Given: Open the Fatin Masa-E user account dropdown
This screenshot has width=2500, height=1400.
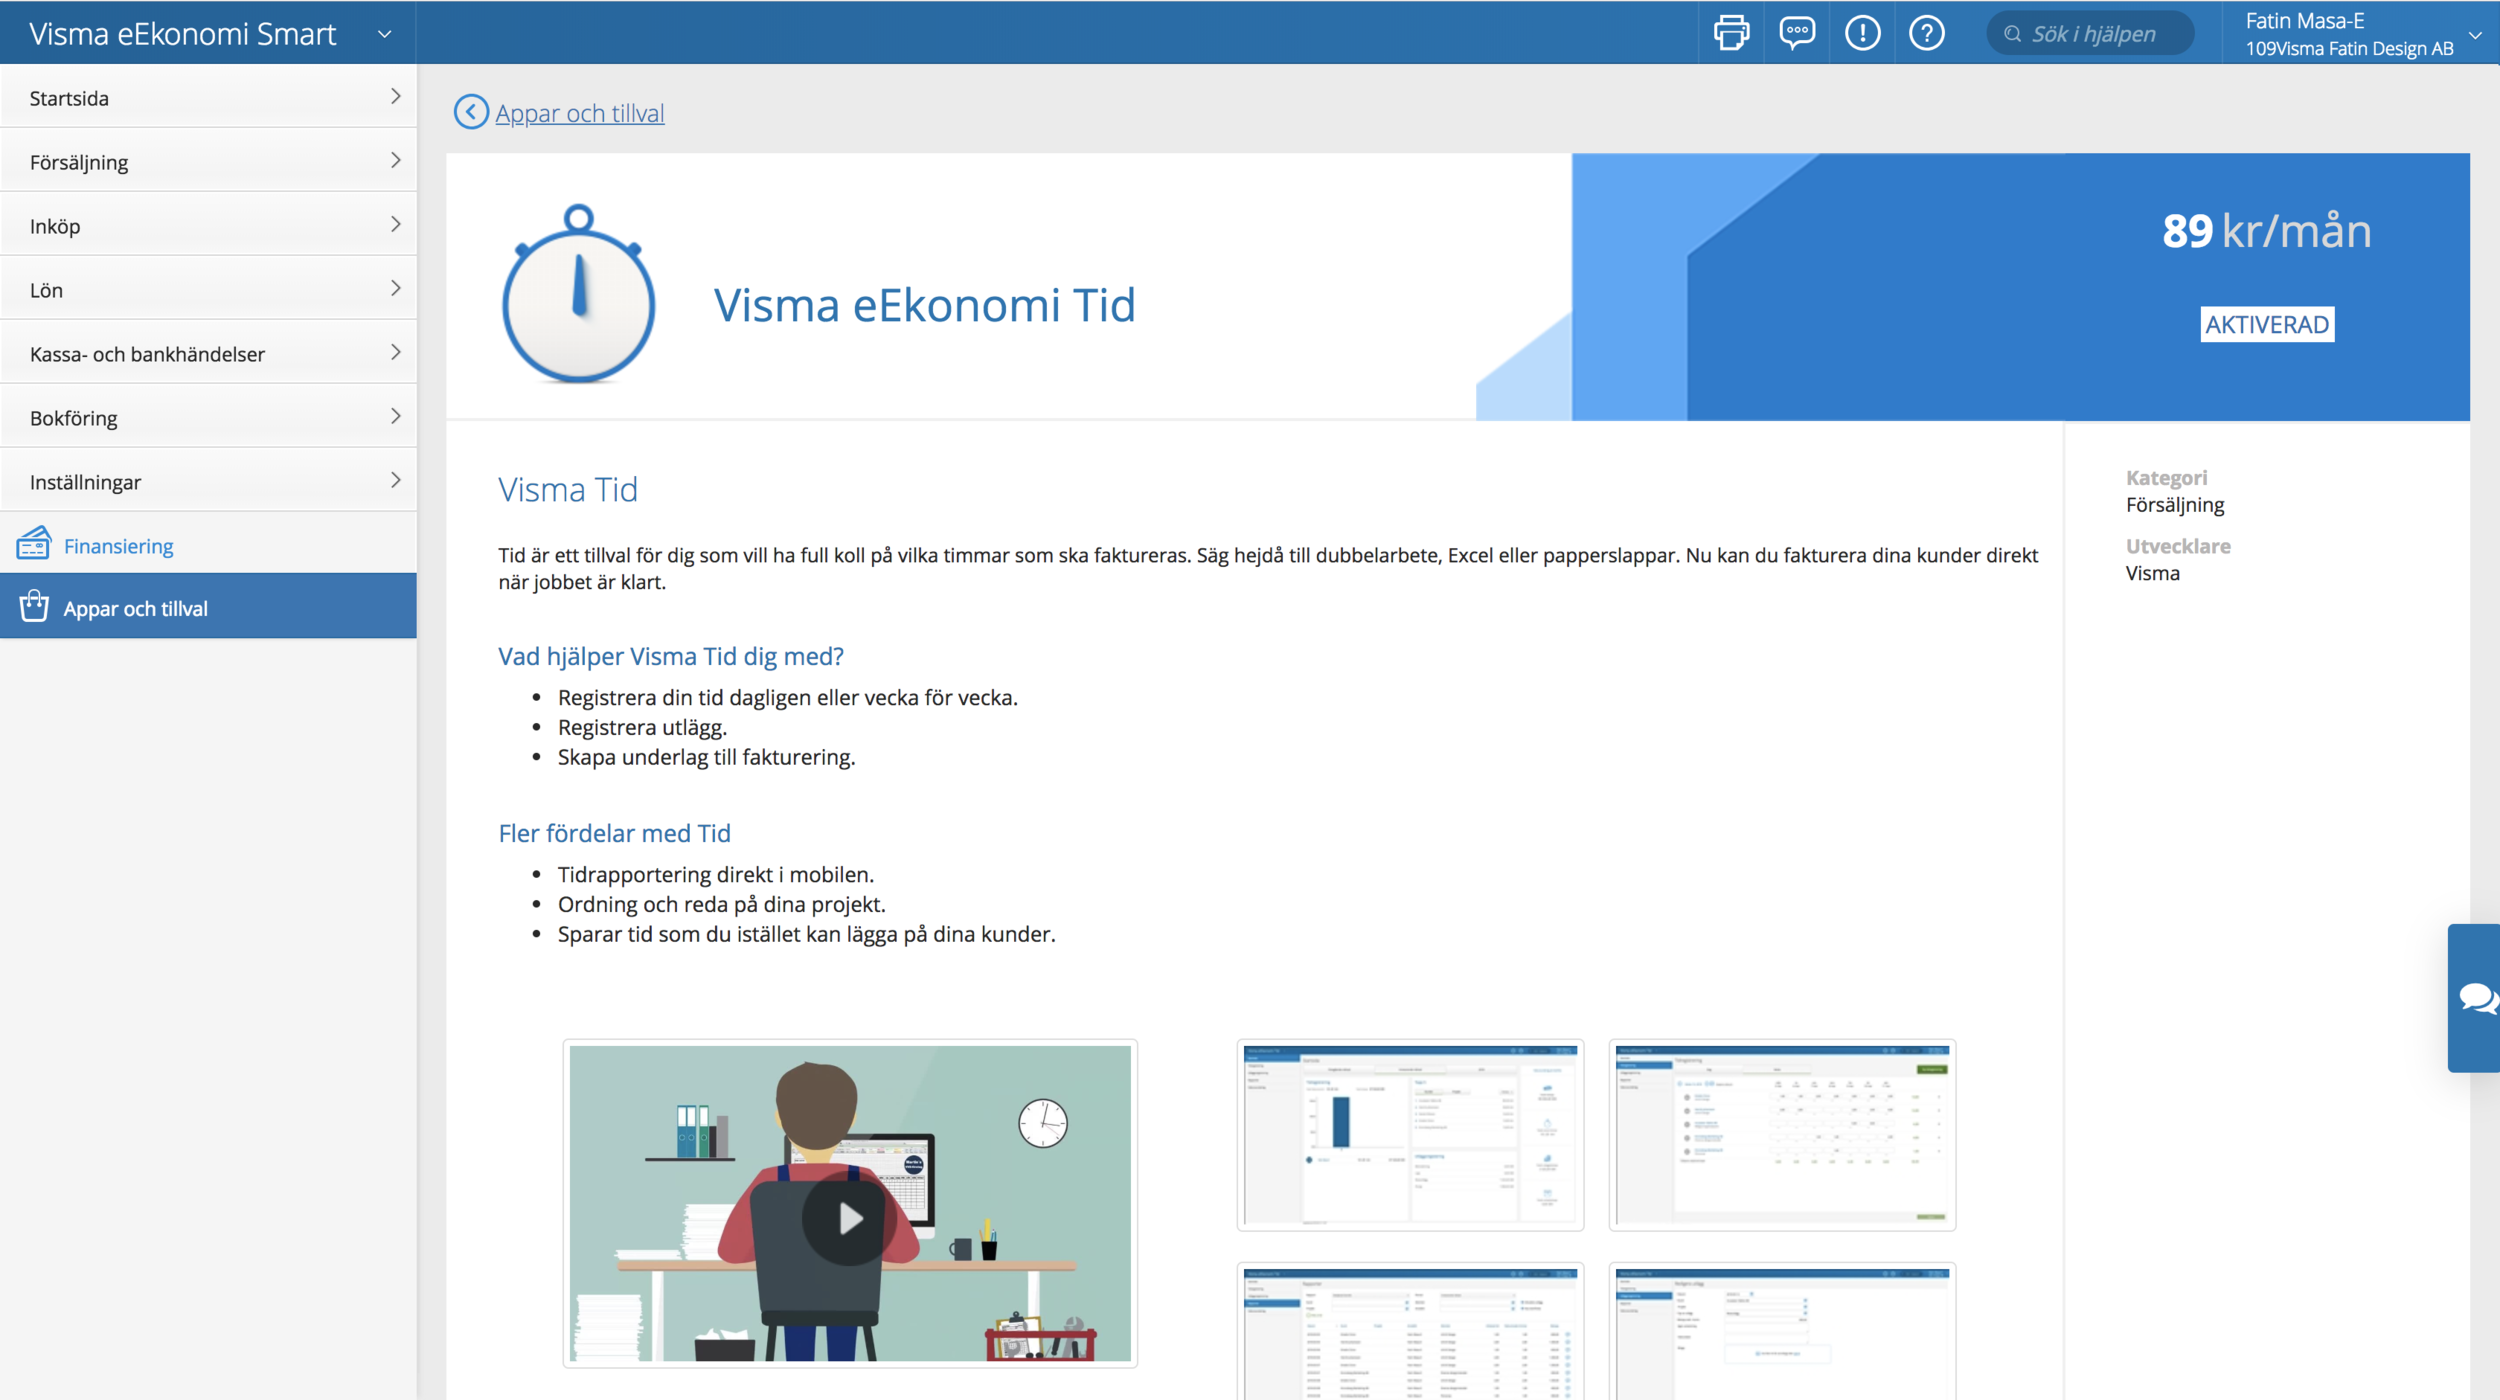Looking at the screenshot, I should click(x=2474, y=35).
